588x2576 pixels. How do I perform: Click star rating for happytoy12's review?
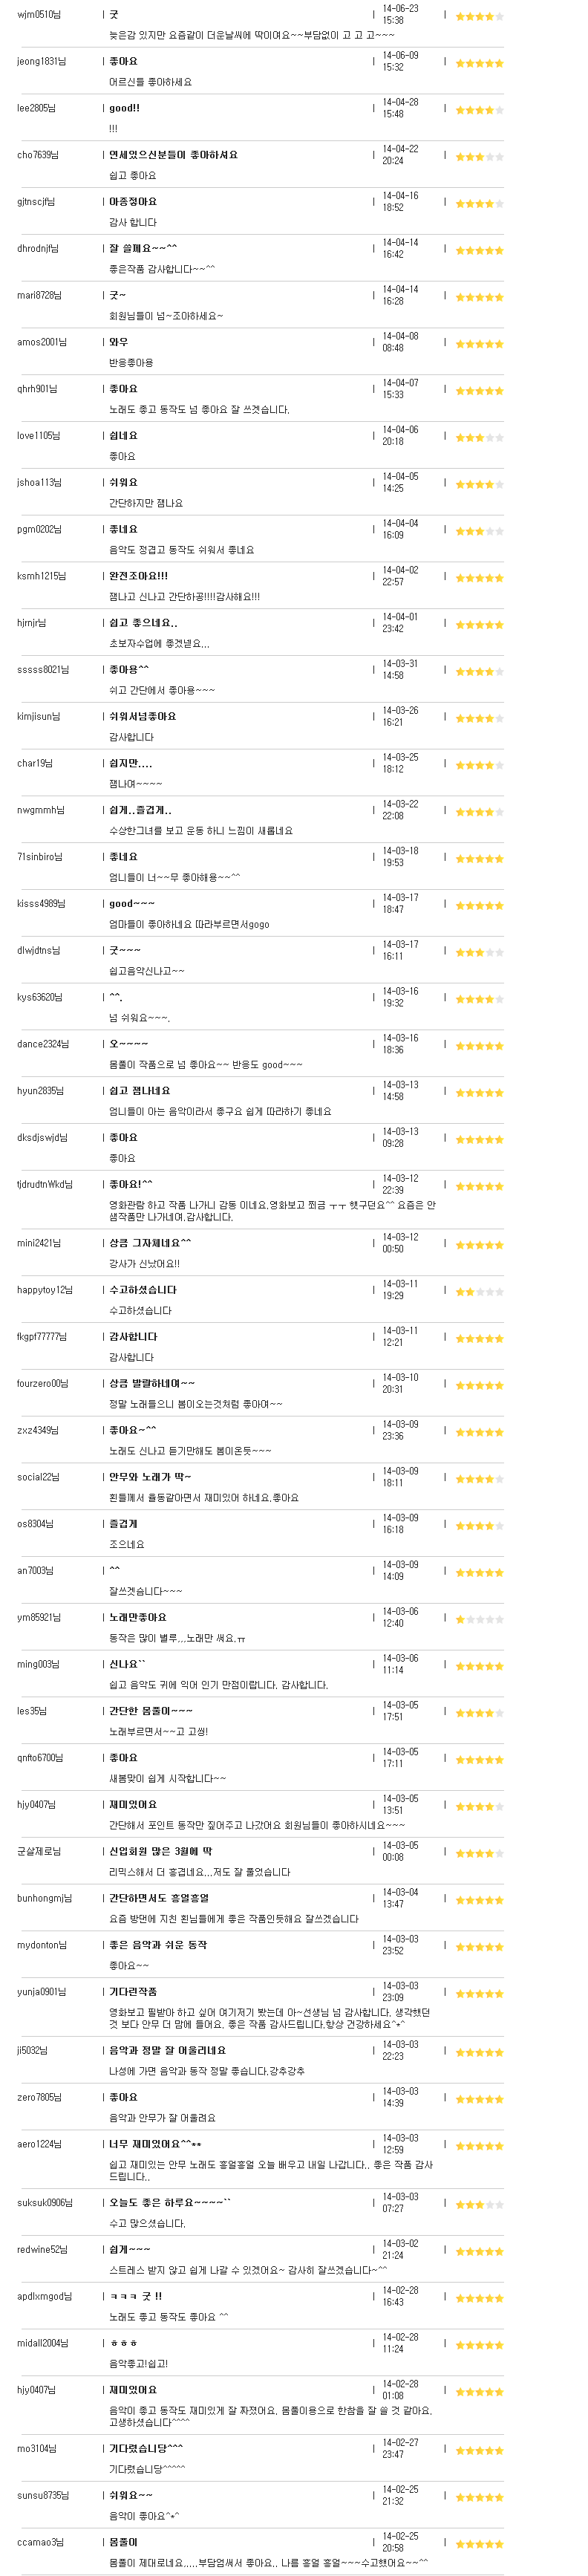pyautogui.click(x=479, y=1291)
